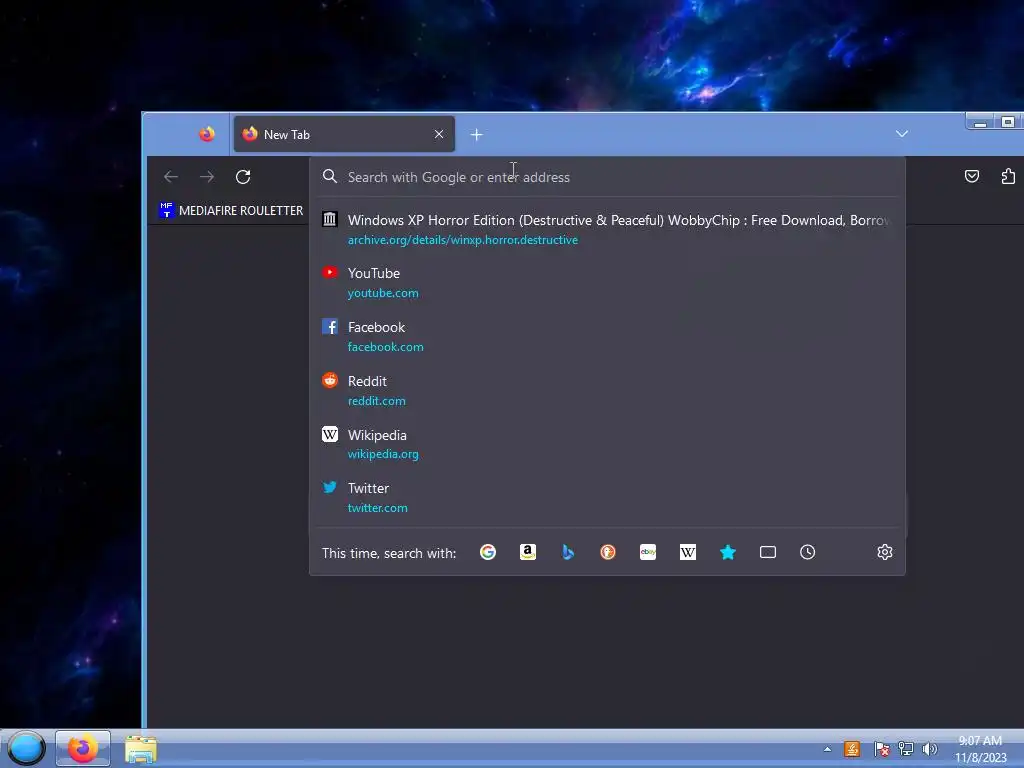
Task: Open Wikipedia suggestion row
Action: pyautogui.click(x=607, y=444)
